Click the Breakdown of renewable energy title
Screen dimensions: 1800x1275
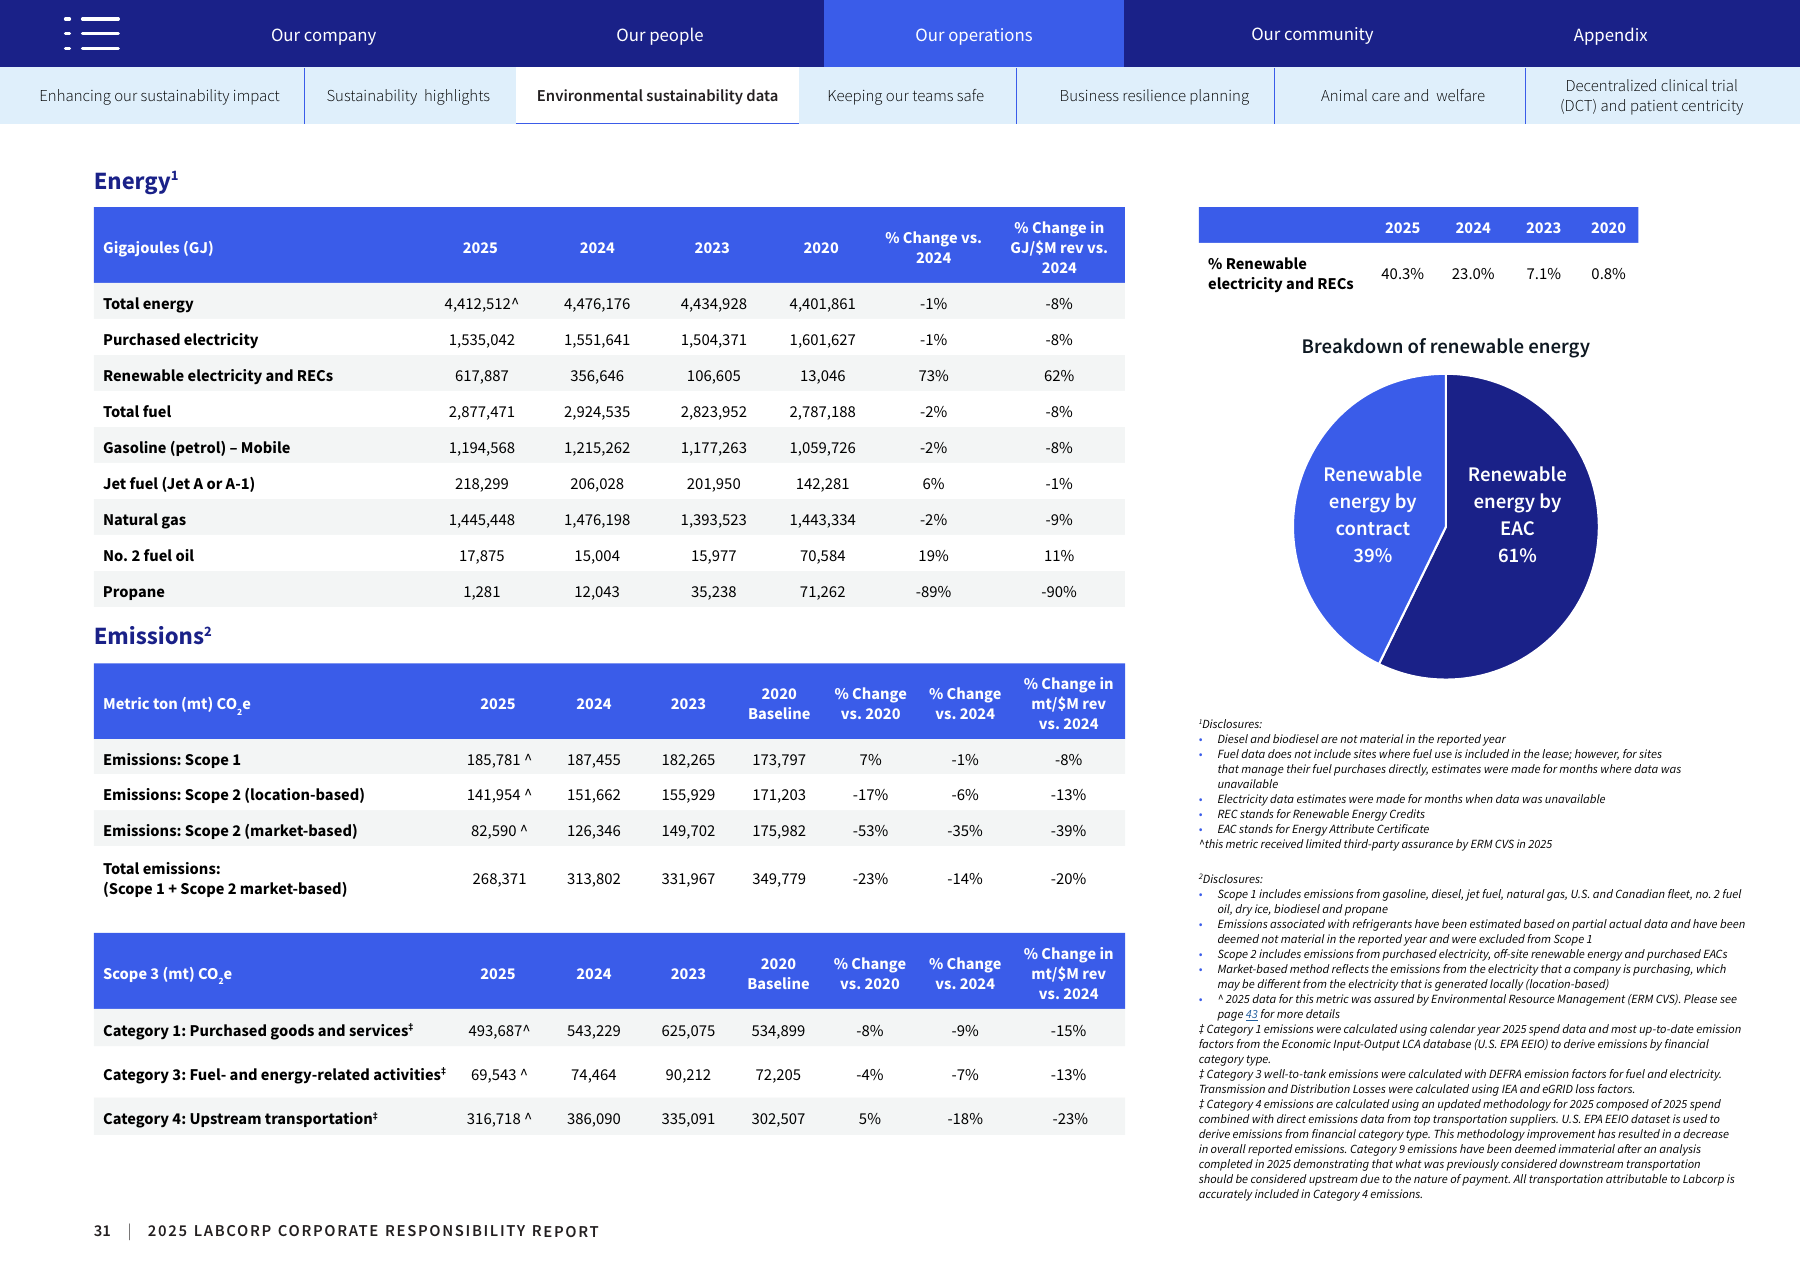click(1445, 347)
